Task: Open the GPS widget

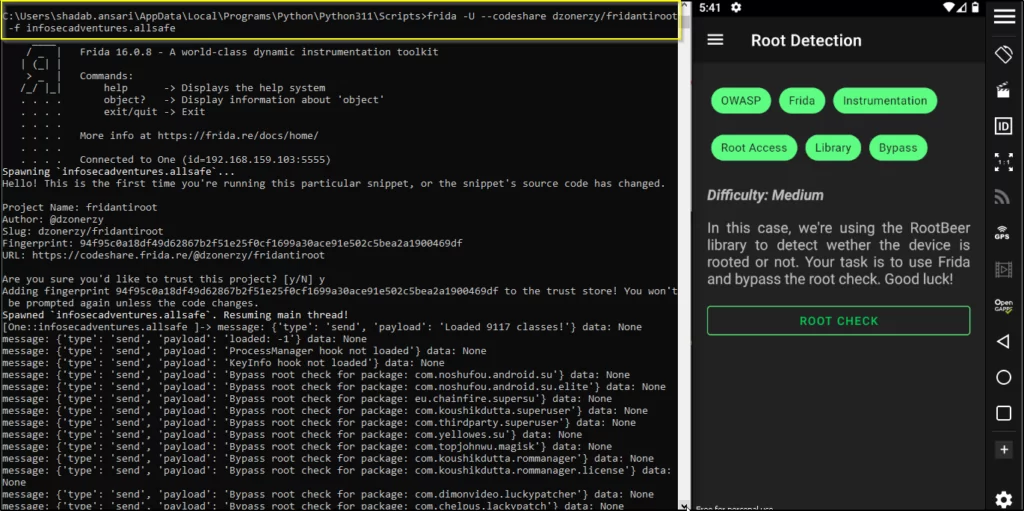Action: tap(1004, 233)
